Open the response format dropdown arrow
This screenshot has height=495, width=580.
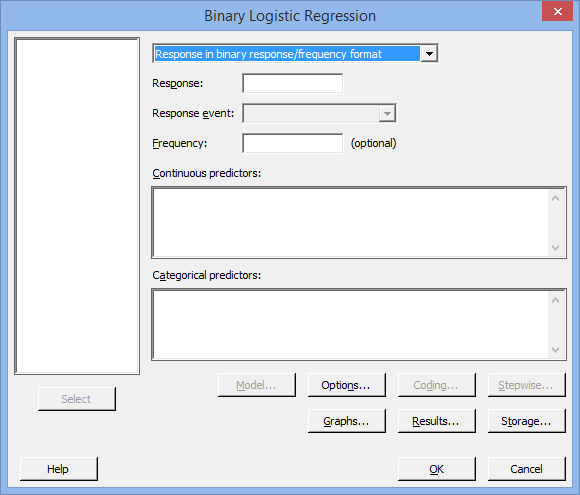tap(429, 54)
